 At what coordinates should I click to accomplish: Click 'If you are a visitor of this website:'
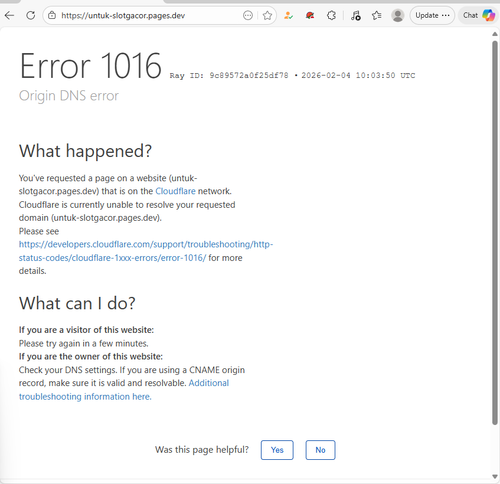click(86, 330)
